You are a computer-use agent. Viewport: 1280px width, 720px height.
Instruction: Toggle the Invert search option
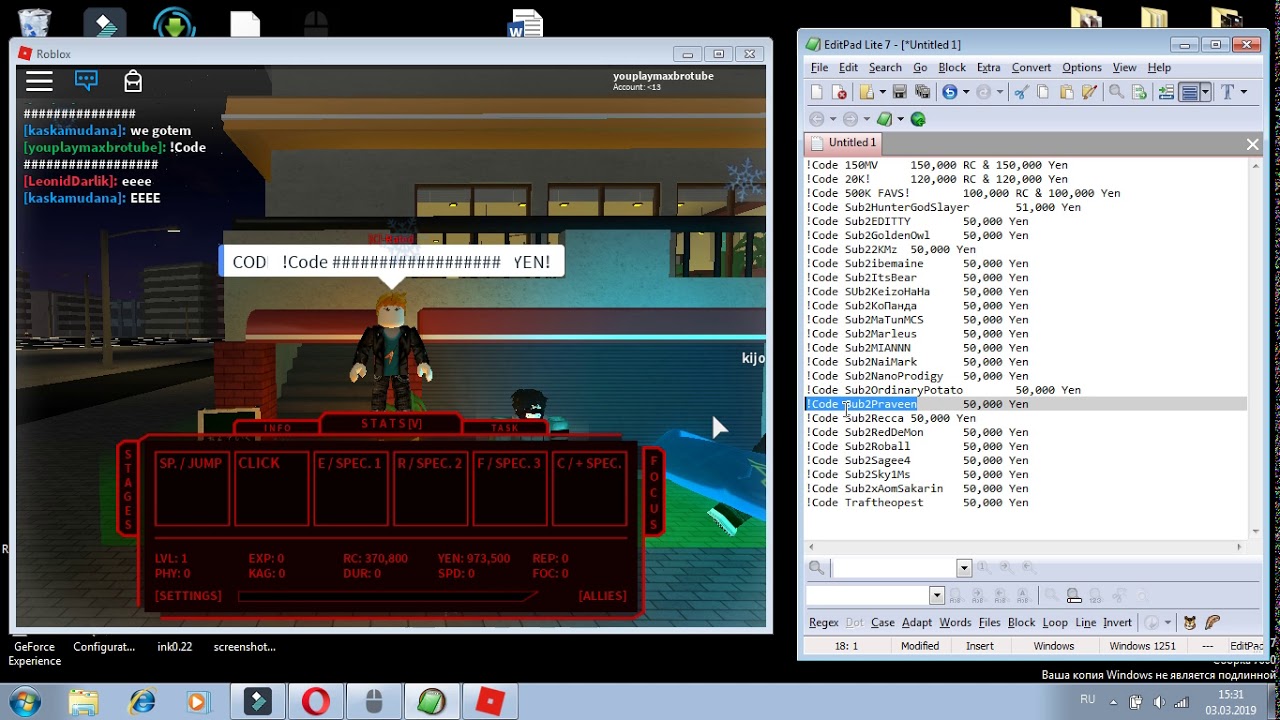[x=1117, y=622]
